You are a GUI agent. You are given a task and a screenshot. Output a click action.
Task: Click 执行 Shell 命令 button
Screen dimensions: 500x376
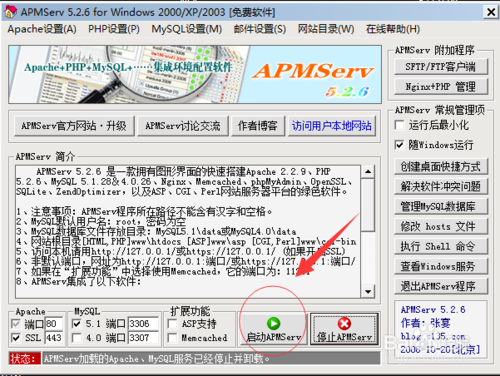pos(440,246)
